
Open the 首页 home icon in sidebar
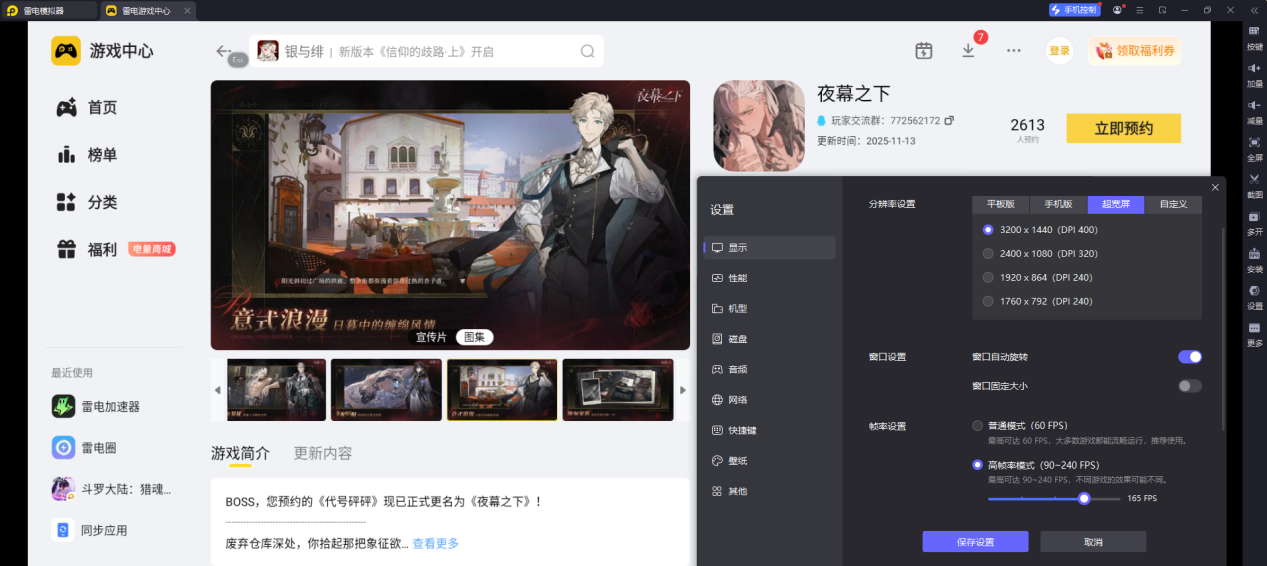67,107
